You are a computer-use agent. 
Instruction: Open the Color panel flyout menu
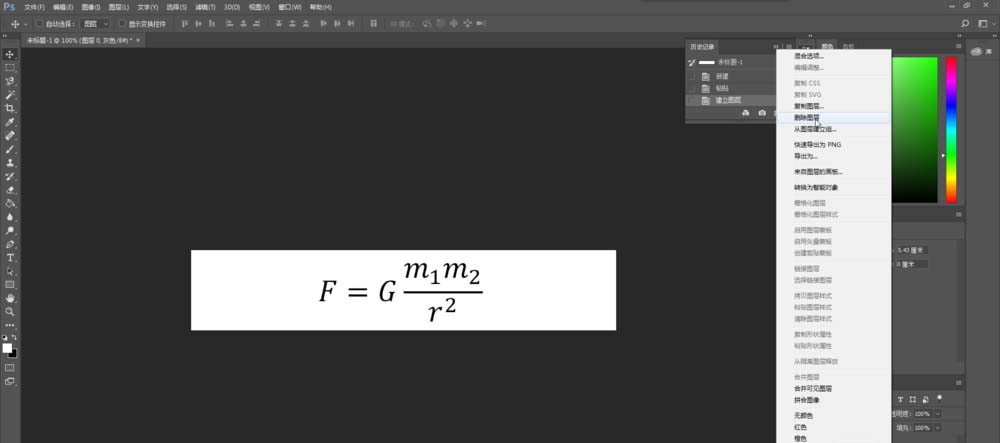[958, 47]
